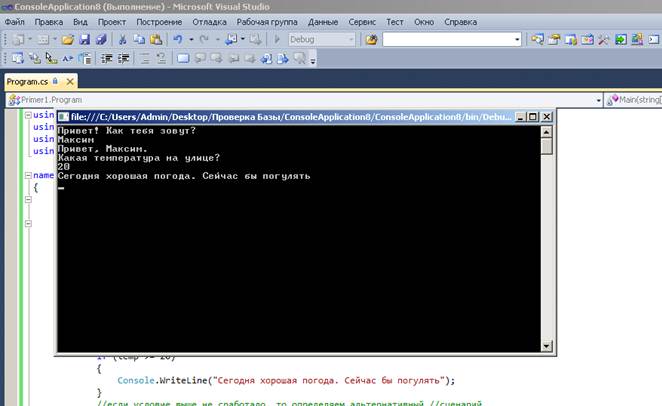This screenshot has width=662, height=406.
Task: Undo the last action with the blue arrow
Action: click(x=178, y=40)
